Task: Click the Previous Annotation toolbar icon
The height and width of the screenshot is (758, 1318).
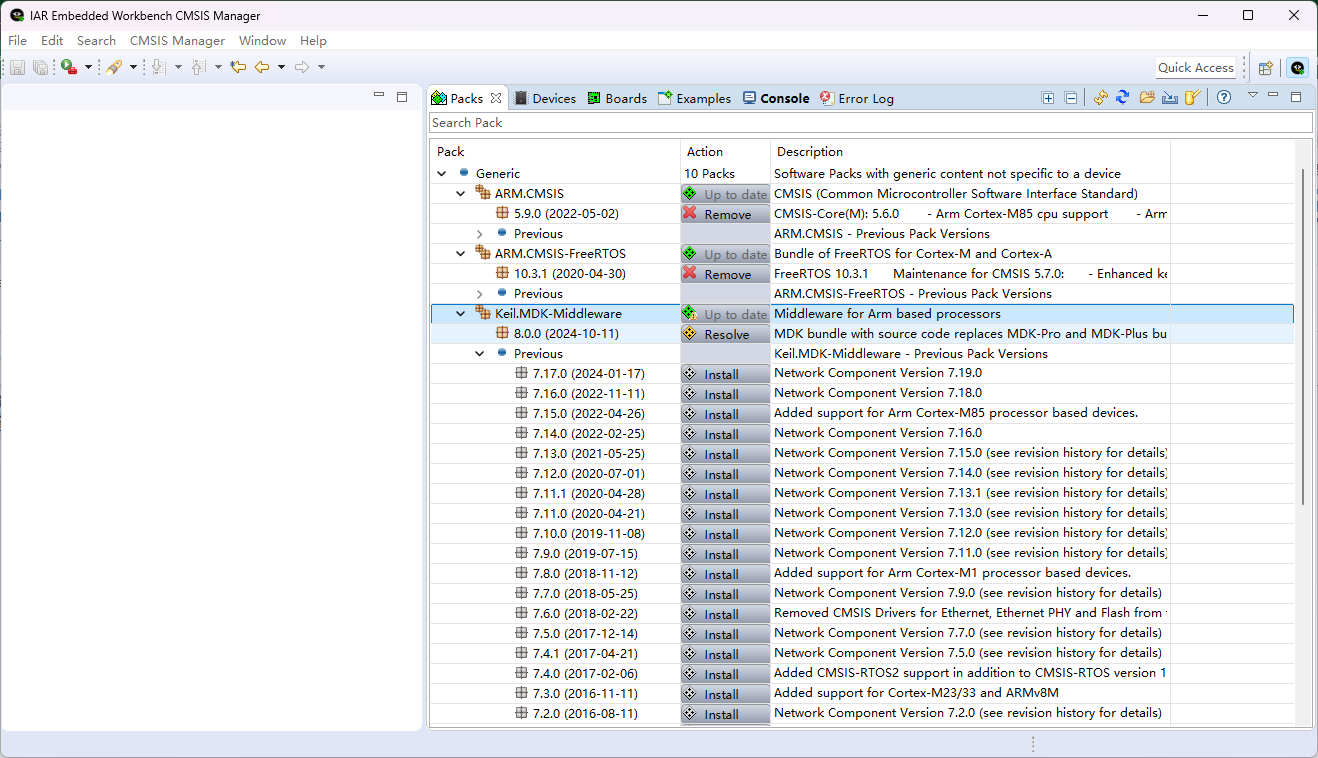Action: (x=198, y=67)
